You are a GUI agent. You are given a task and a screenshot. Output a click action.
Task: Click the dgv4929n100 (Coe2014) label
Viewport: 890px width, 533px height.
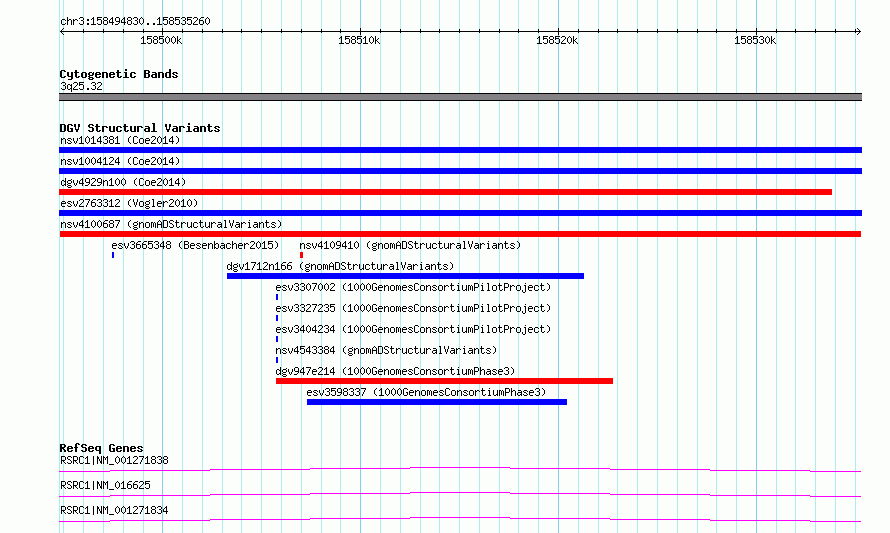[x=123, y=182]
